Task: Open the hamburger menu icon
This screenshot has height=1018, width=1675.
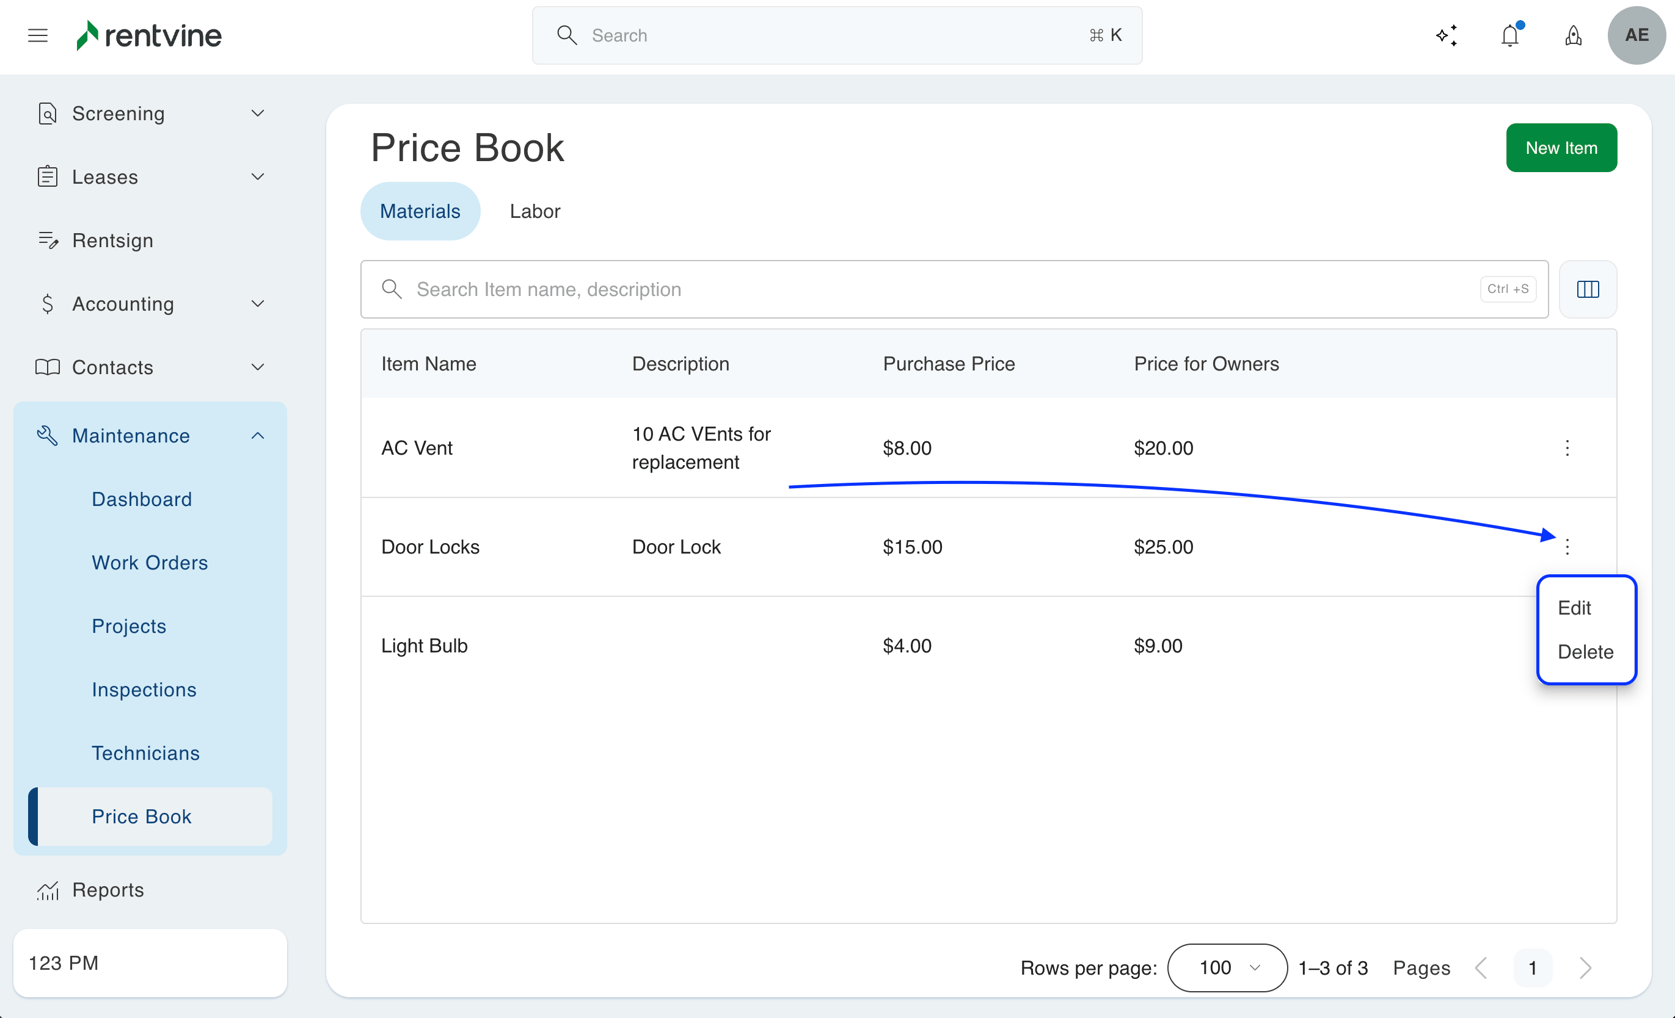Action: click(38, 36)
